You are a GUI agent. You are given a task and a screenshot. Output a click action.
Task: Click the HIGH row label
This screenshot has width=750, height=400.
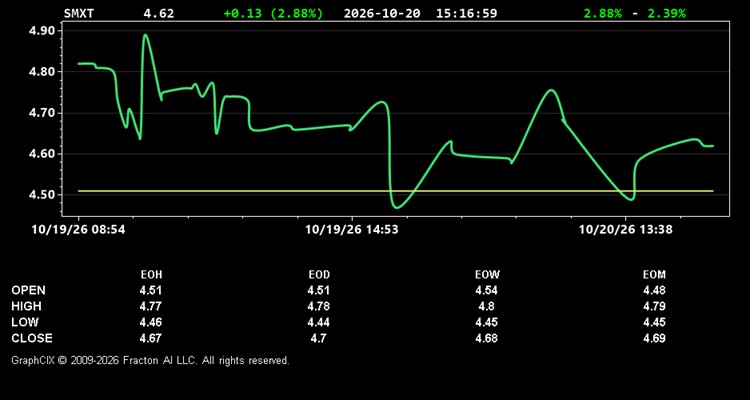coord(26,306)
